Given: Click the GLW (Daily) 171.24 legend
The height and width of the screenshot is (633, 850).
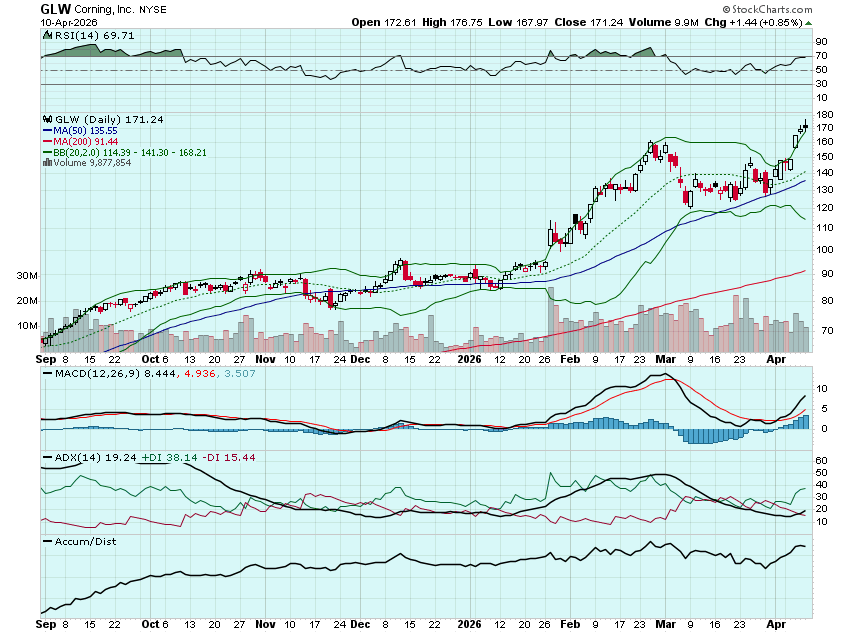Looking at the screenshot, I should click(109, 120).
